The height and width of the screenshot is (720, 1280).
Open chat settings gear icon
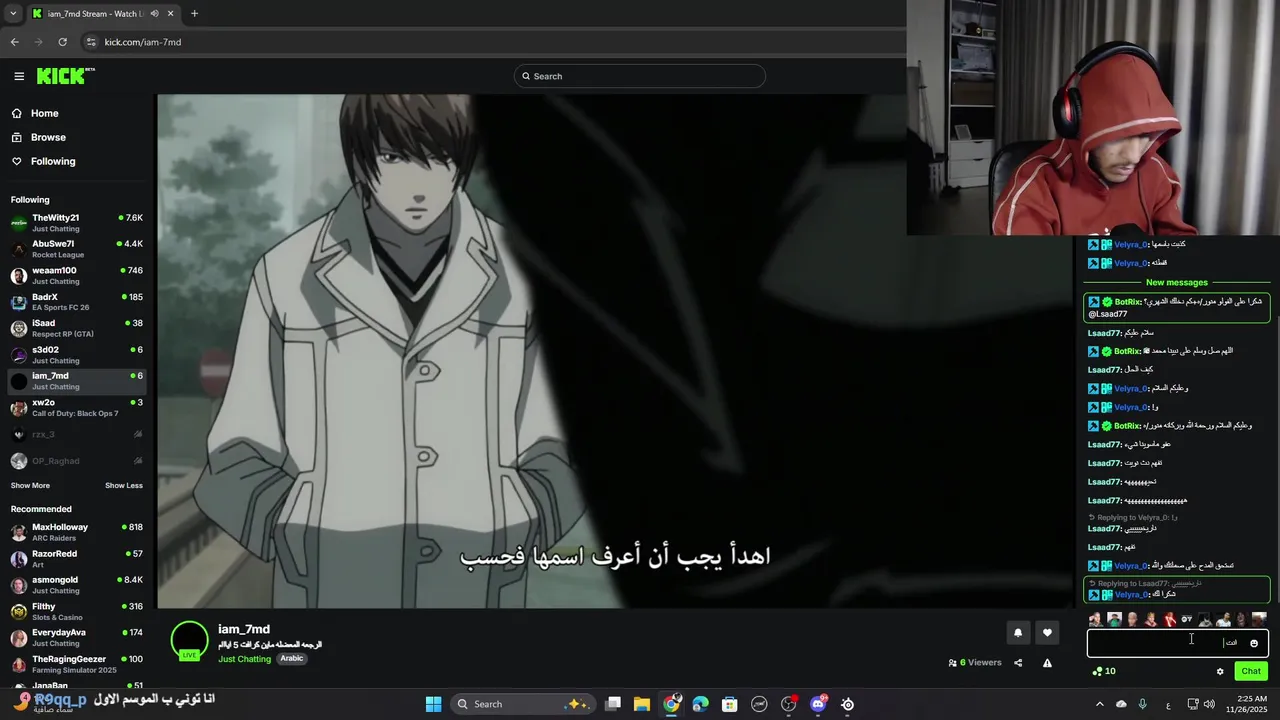[1220, 671]
